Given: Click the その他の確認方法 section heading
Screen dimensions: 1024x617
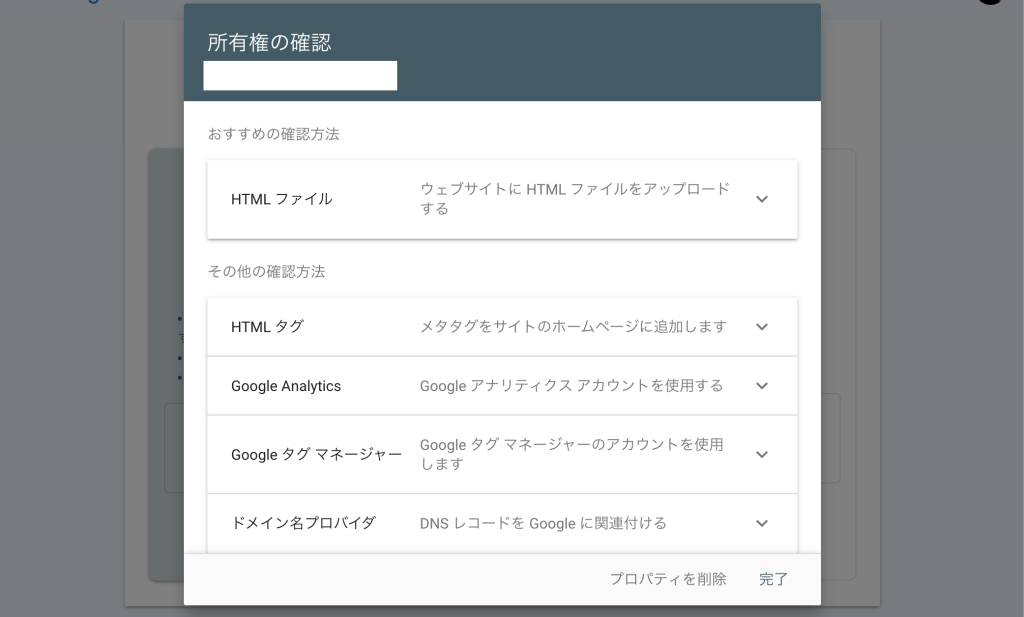Looking at the screenshot, I should click(266, 272).
